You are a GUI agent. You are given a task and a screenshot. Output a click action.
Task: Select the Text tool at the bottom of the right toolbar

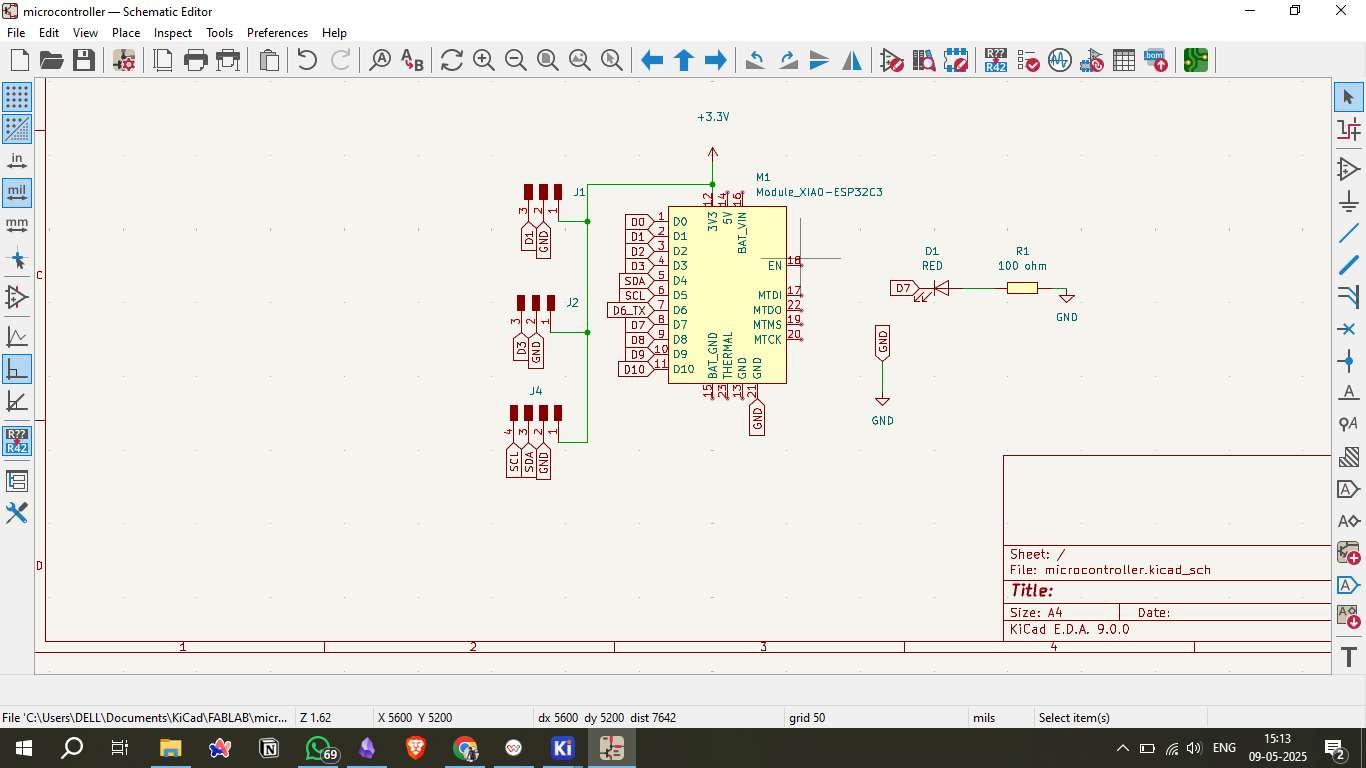[1348, 657]
